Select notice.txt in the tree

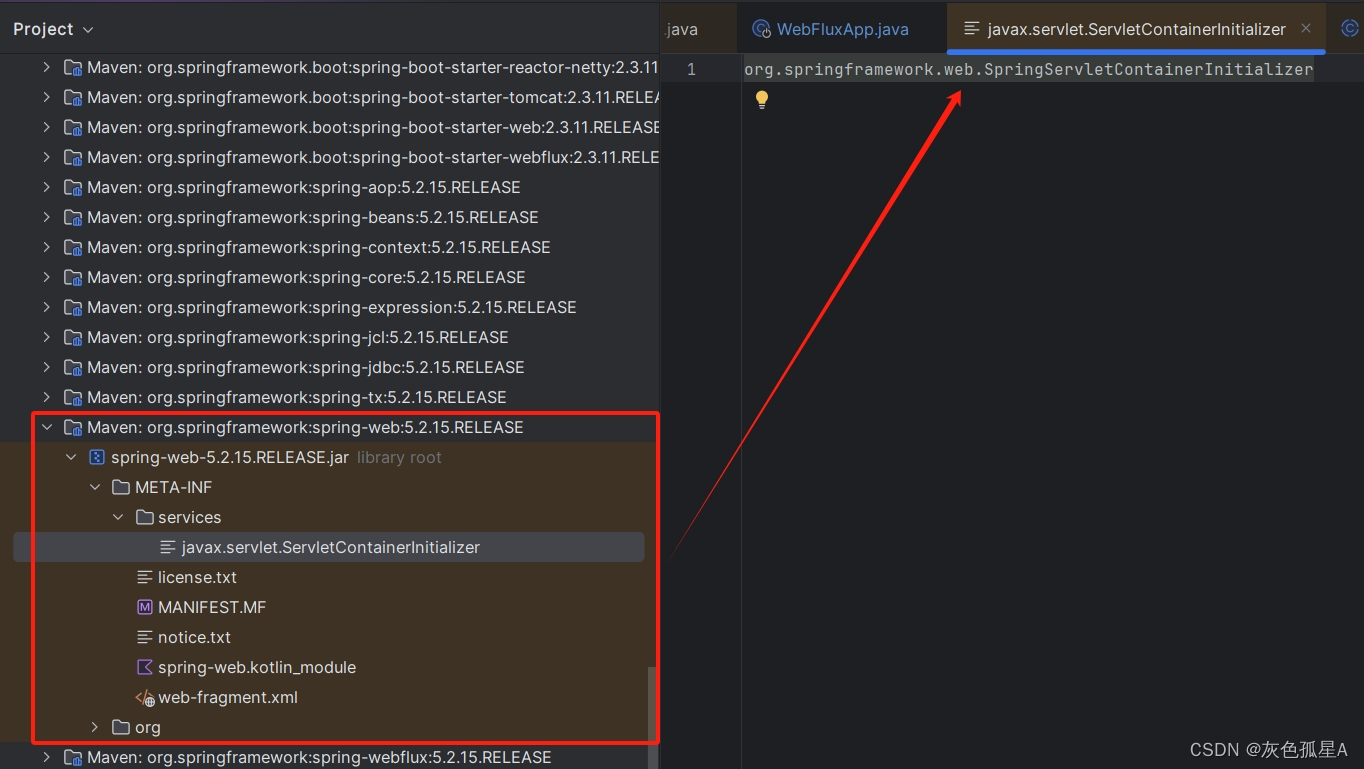coord(194,637)
